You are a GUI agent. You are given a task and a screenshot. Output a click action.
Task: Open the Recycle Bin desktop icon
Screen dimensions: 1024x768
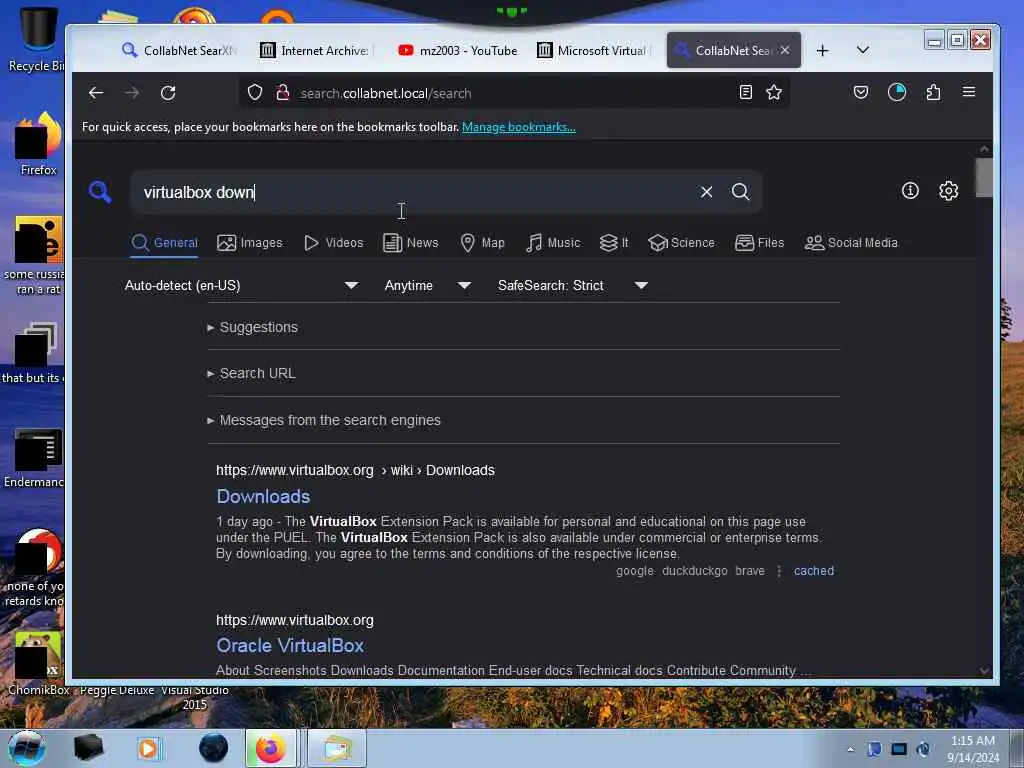tap(36, 39)
